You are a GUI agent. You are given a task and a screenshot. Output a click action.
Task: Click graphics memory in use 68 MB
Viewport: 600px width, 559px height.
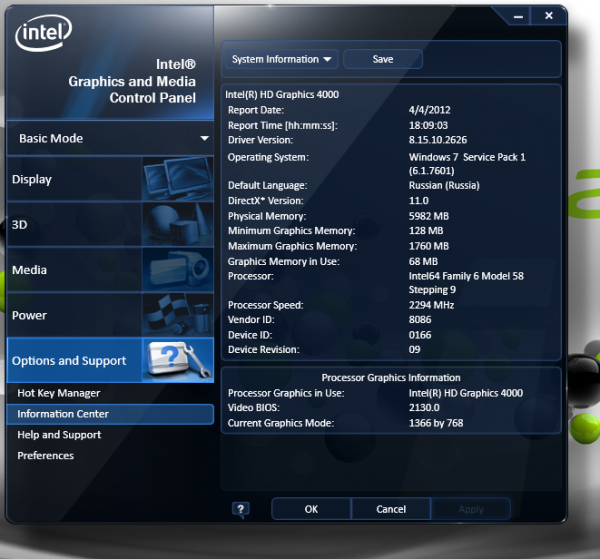pos(423,262)
